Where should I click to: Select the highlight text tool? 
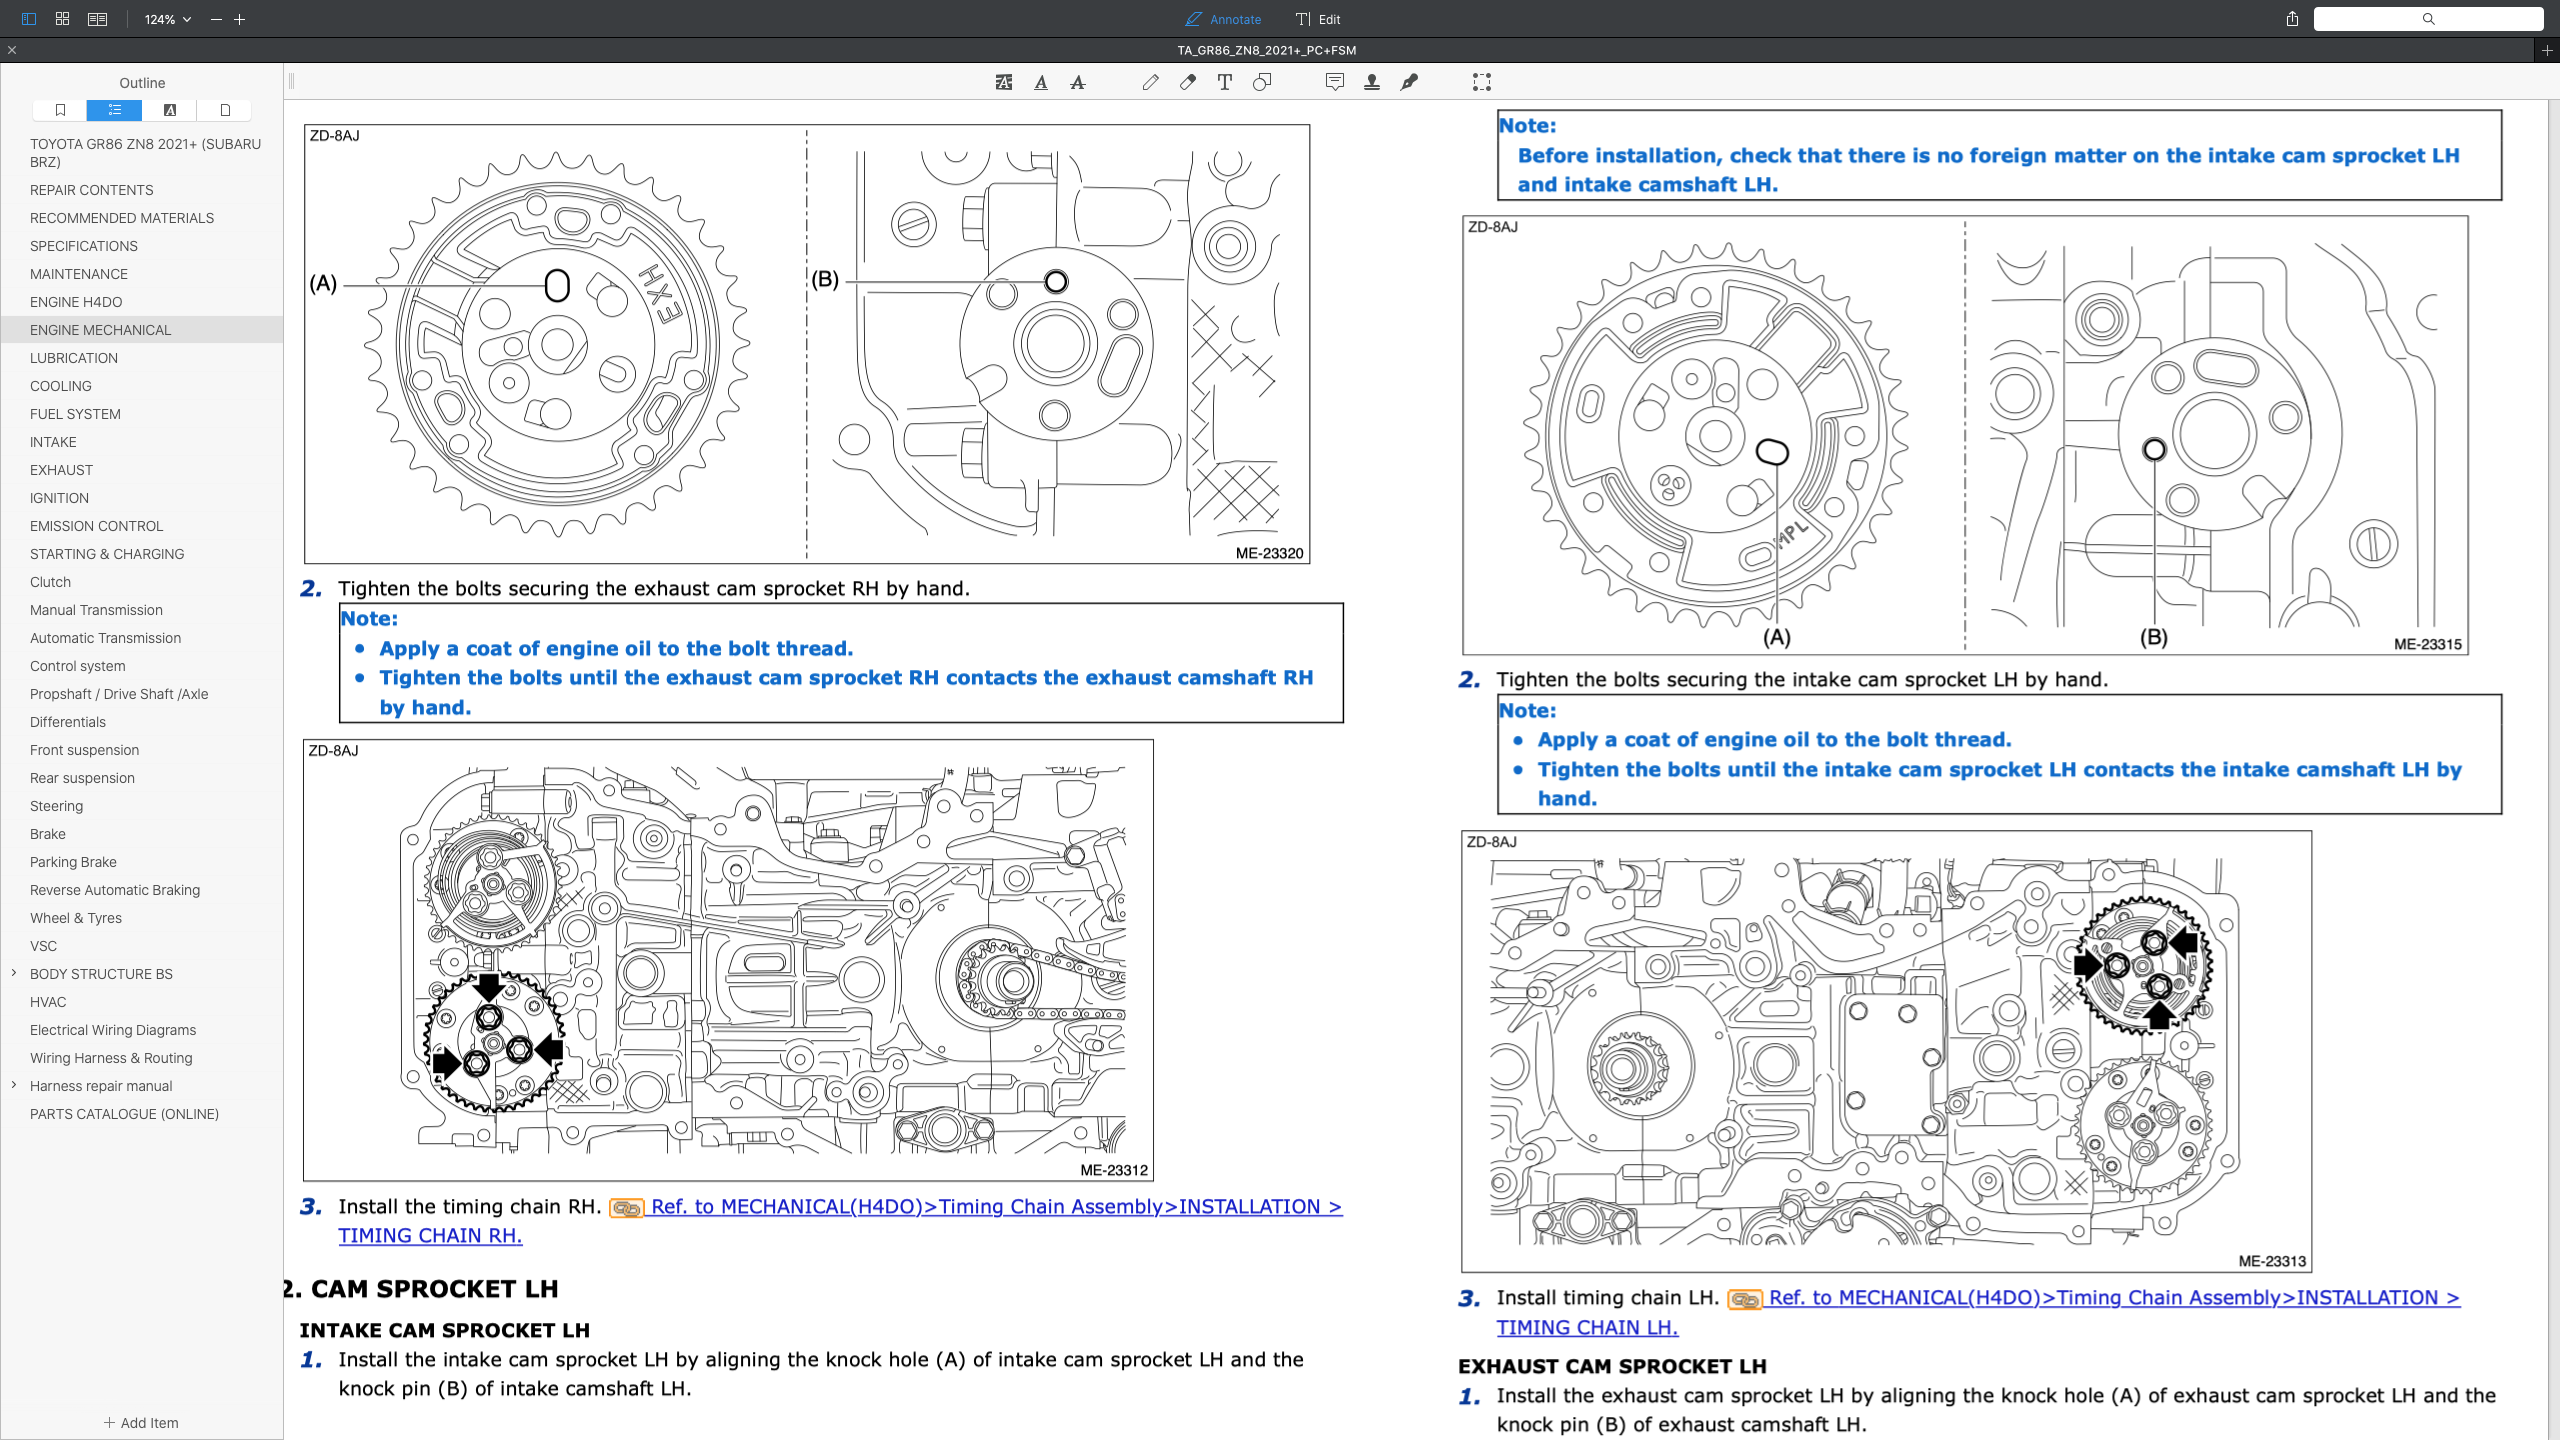coord(1004,83)
